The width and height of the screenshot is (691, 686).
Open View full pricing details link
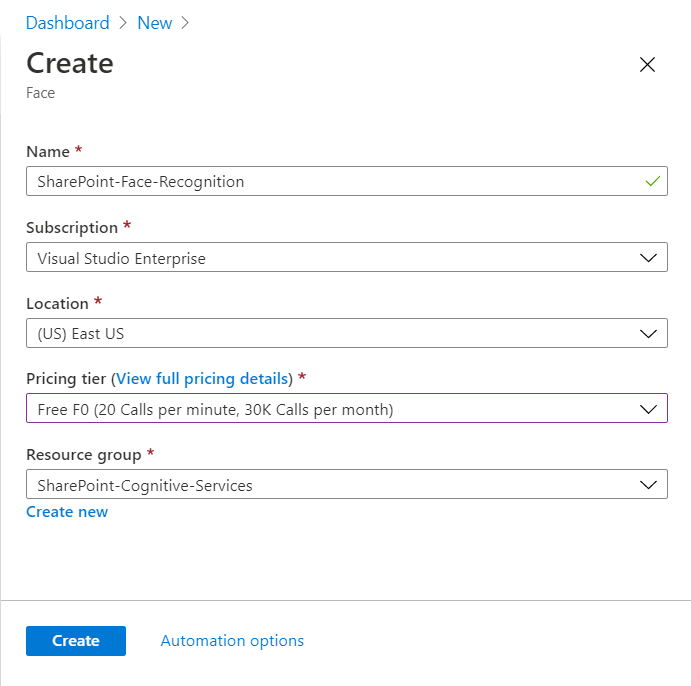[x=204, y=379]
